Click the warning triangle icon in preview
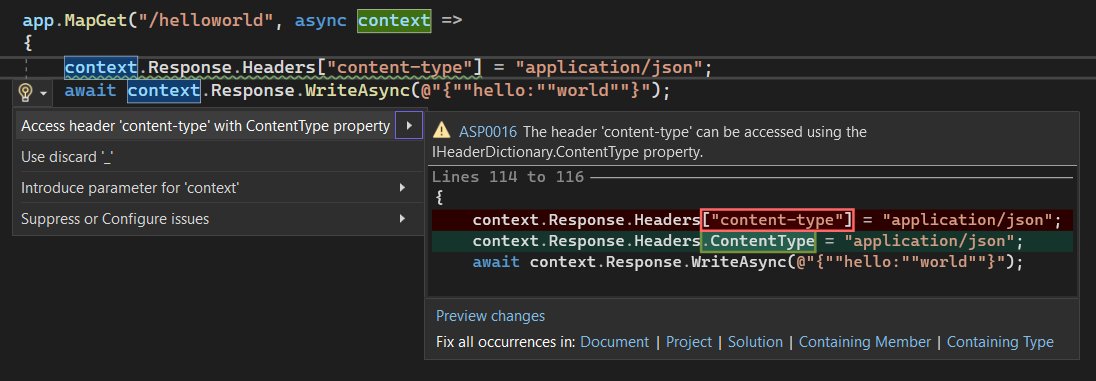This screenshot has width=1096, height=381. 442,131
